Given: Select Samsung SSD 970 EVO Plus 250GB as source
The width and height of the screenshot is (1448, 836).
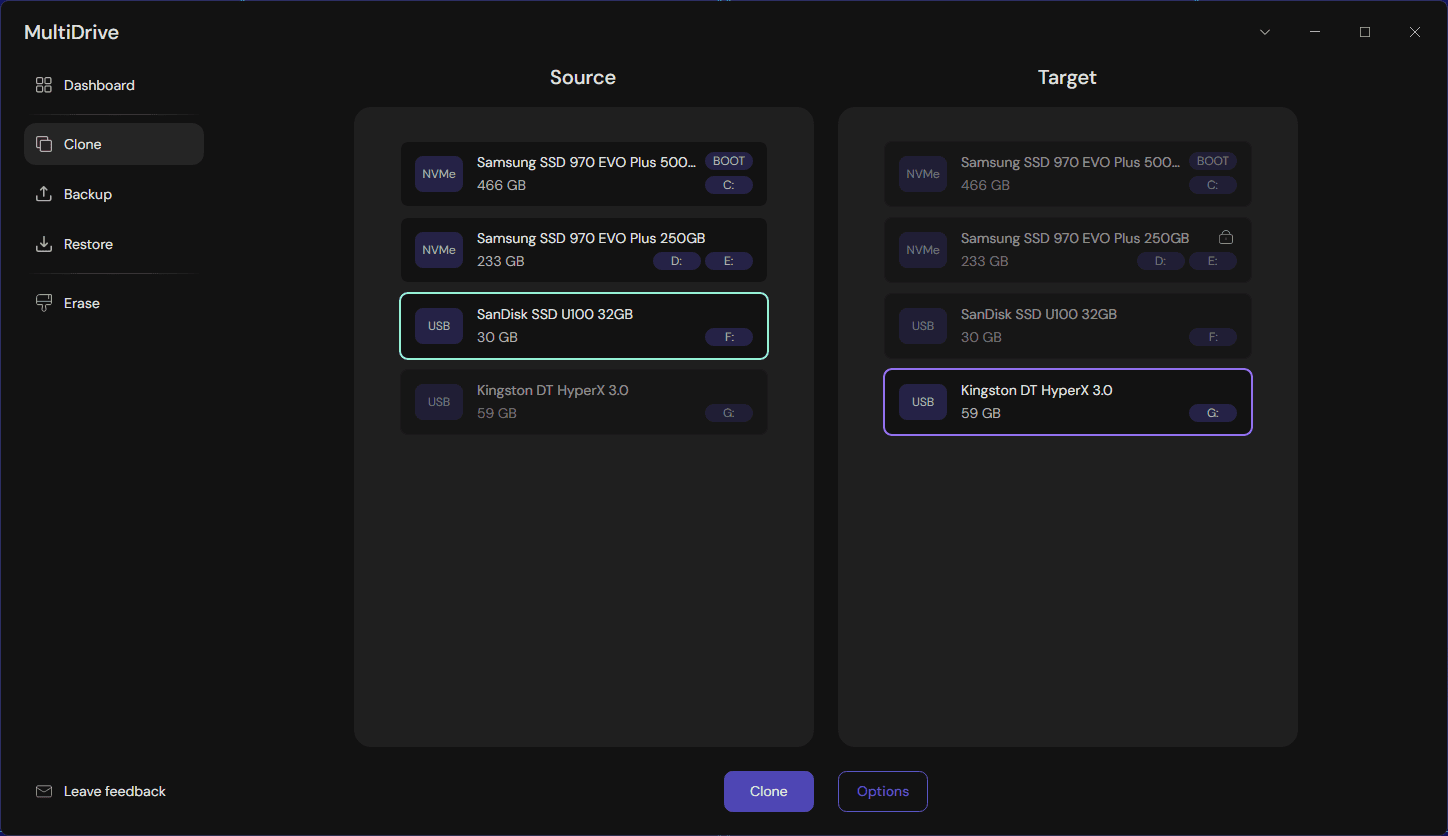Looking at the screenshot, I should coord(583,249).
